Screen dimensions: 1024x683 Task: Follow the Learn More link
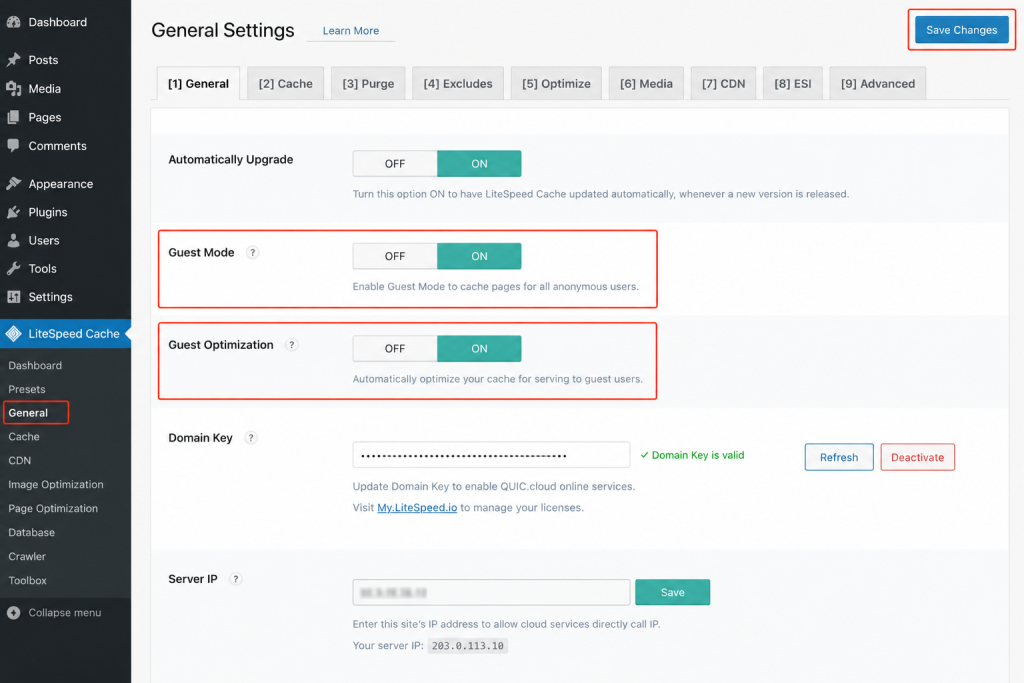pos(351,31)
